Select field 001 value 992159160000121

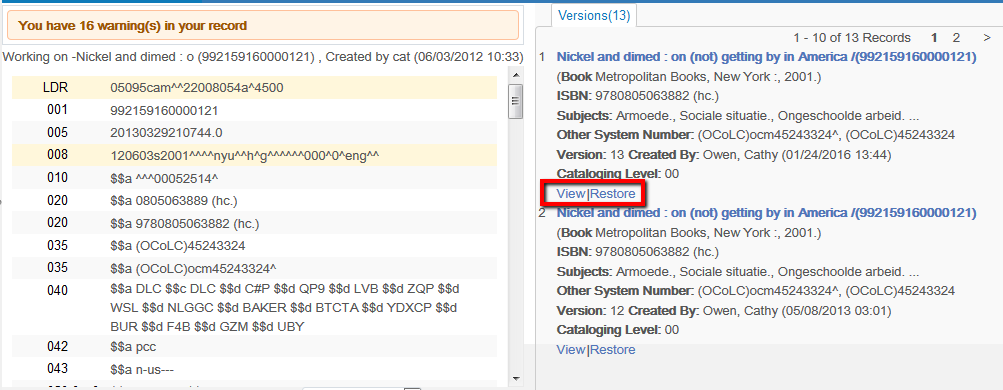pos(164,111)
